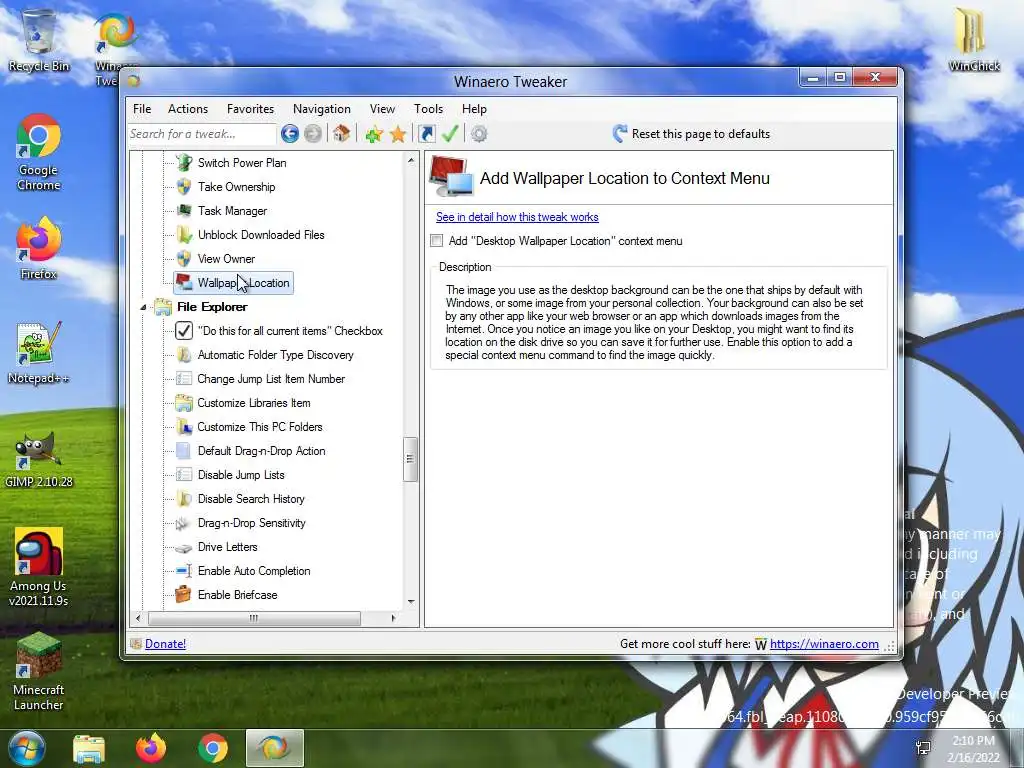The width and height of the screenshot is (1024, 768).
Task: Click the Default Drag-n-Drop Action icon
Action: tap(184, 451)
